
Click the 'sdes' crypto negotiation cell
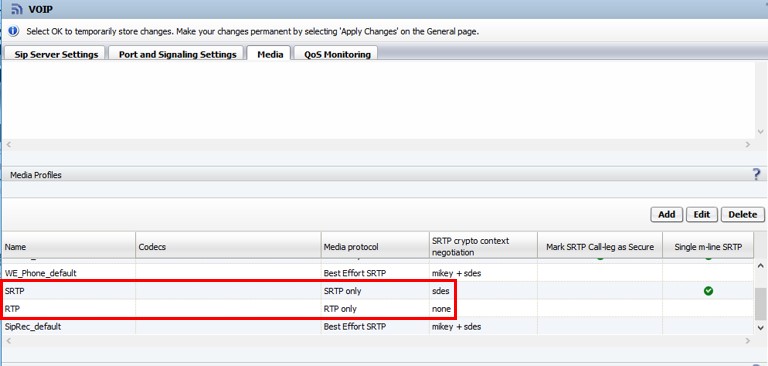[440, 291]
